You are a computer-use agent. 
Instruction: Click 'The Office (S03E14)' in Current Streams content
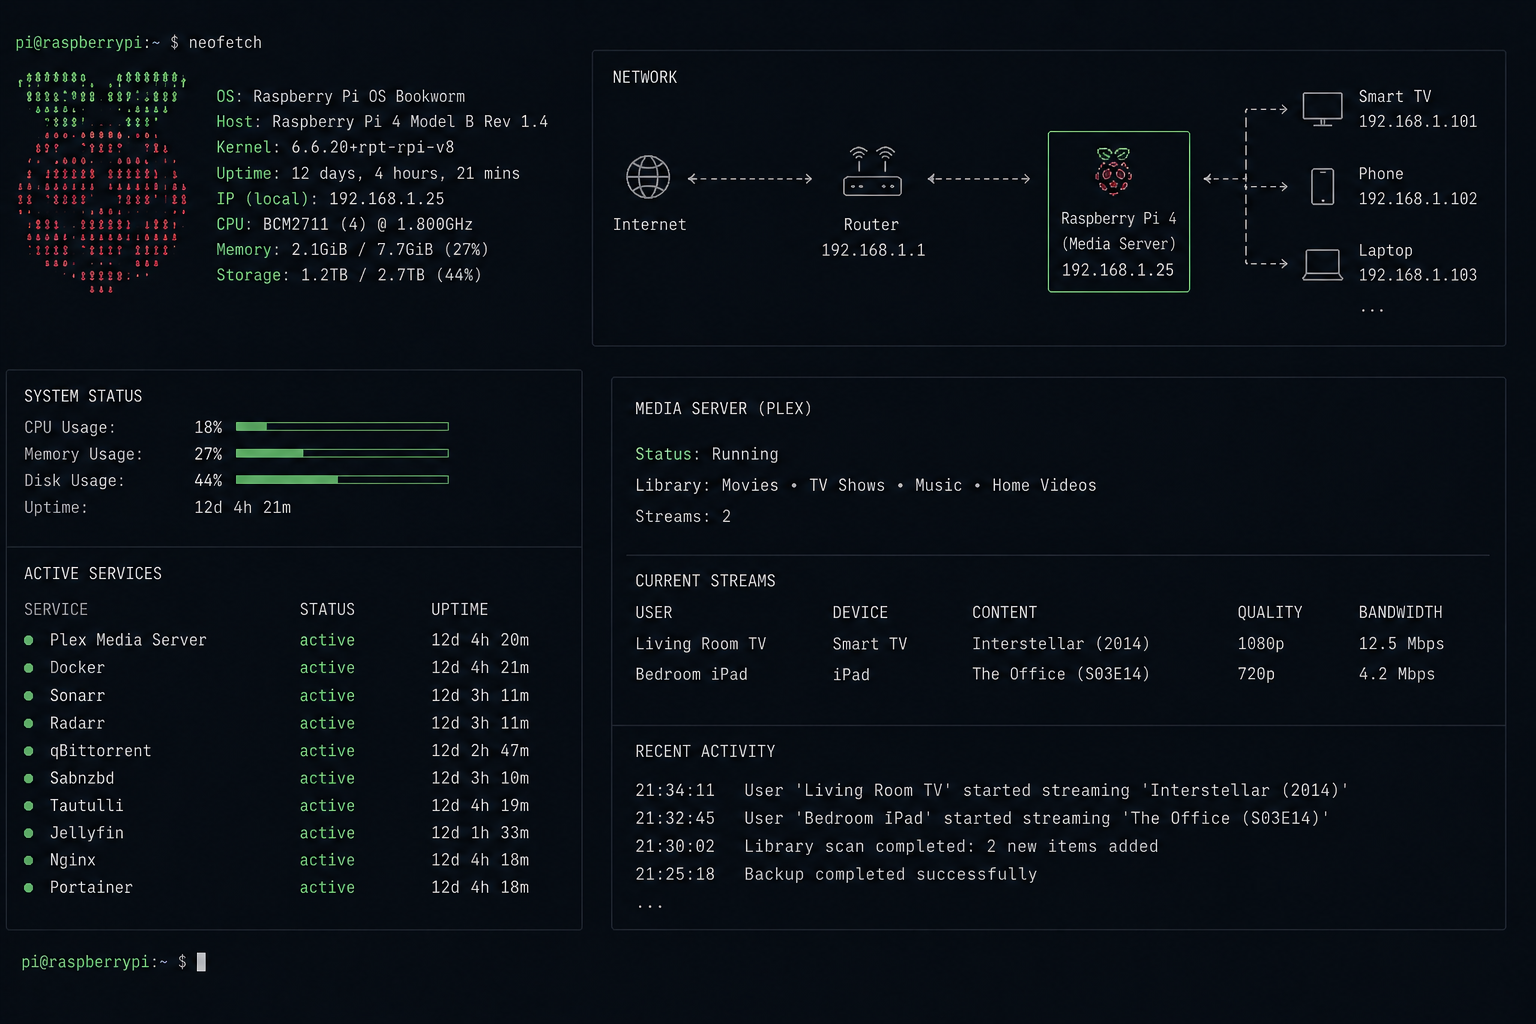pyautogui.click(x=1060, y=675)
